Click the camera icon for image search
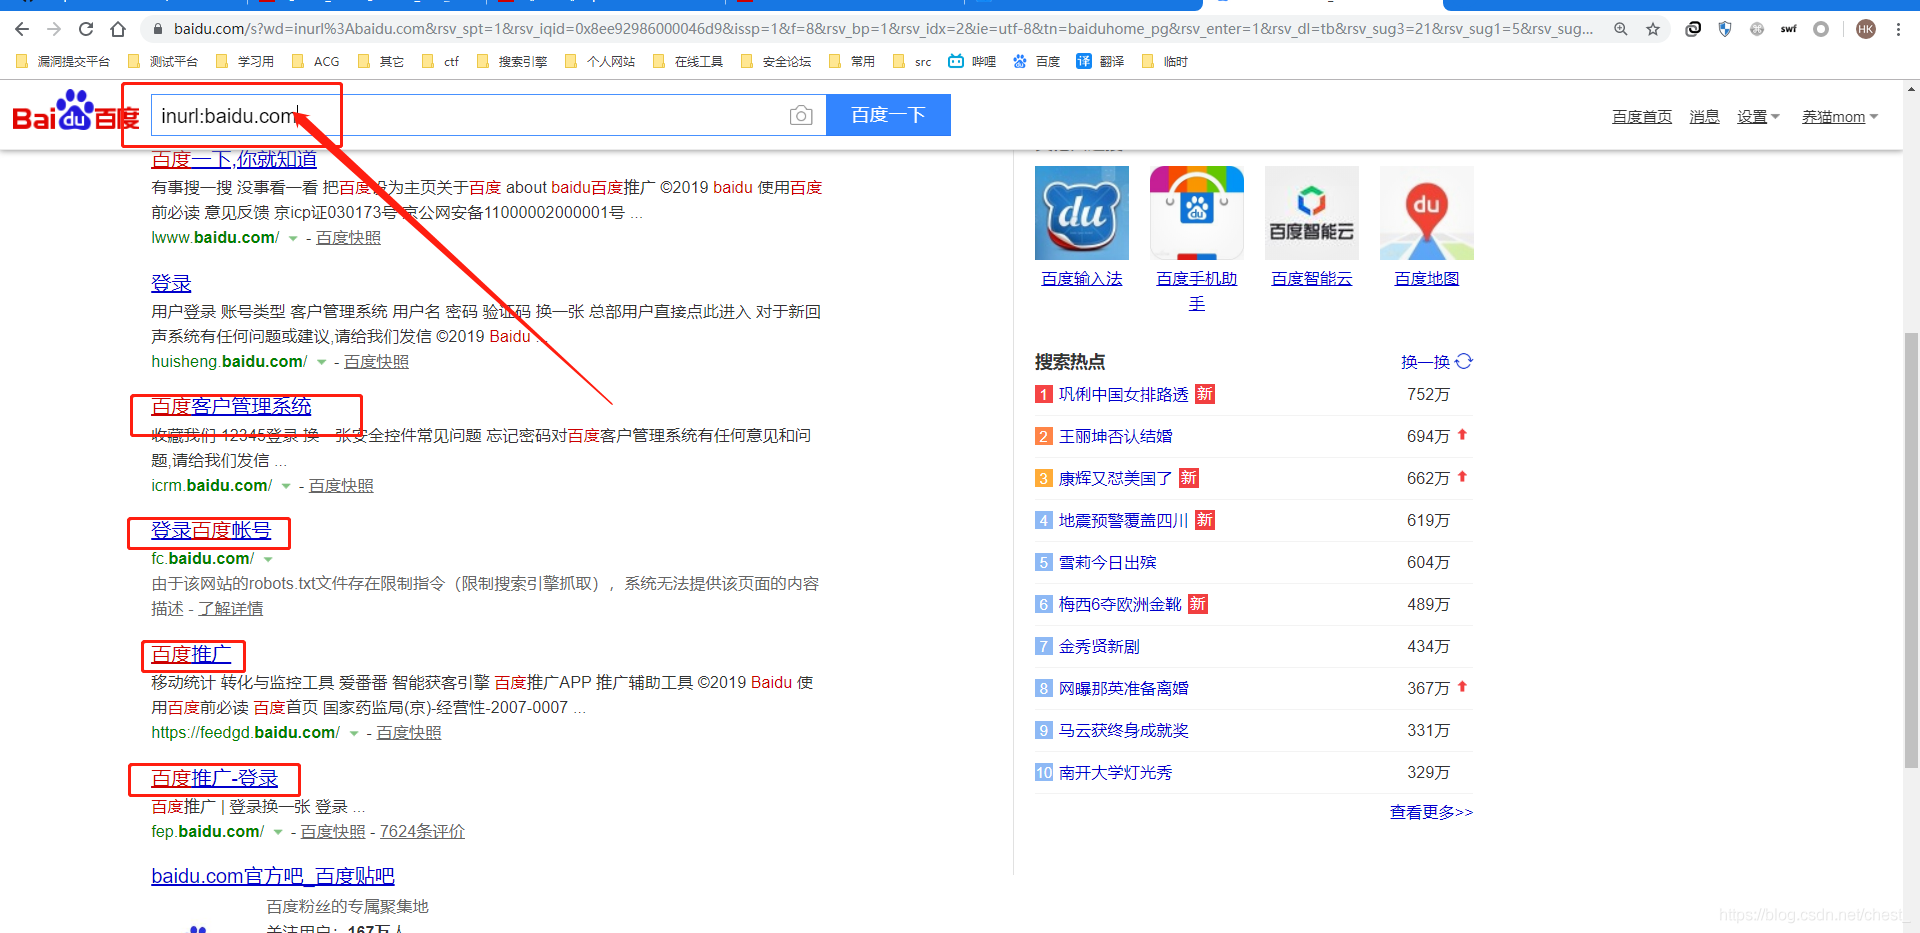This screenshot has width=1920, height=933. (800, 115)
